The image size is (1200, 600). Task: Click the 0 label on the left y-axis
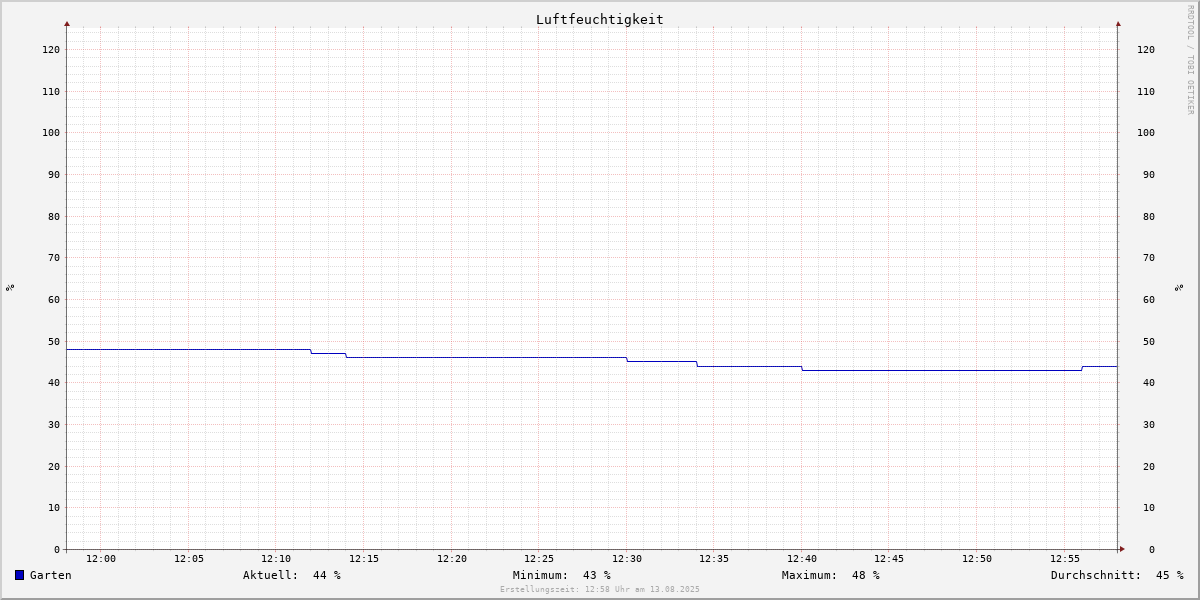58,549
